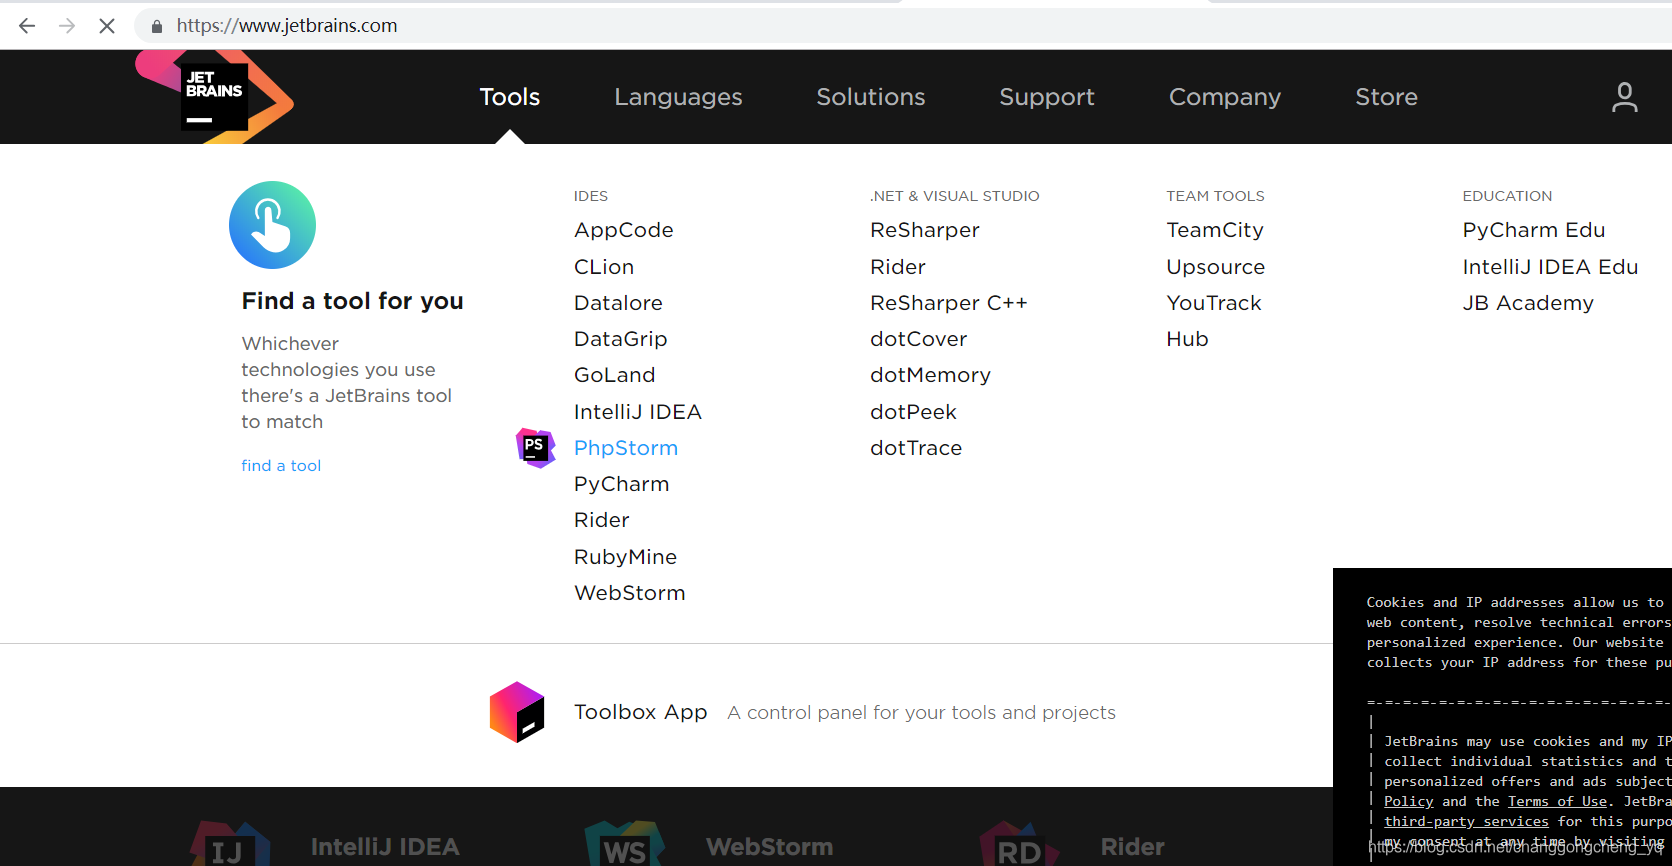1672x866 pixels.
Task: Select DataGrip from IDEs list
Action: (620, 339)
